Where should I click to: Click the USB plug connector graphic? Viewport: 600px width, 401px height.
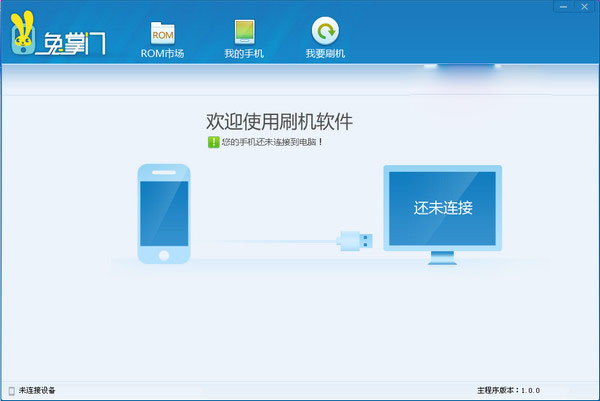click(357, 240)
